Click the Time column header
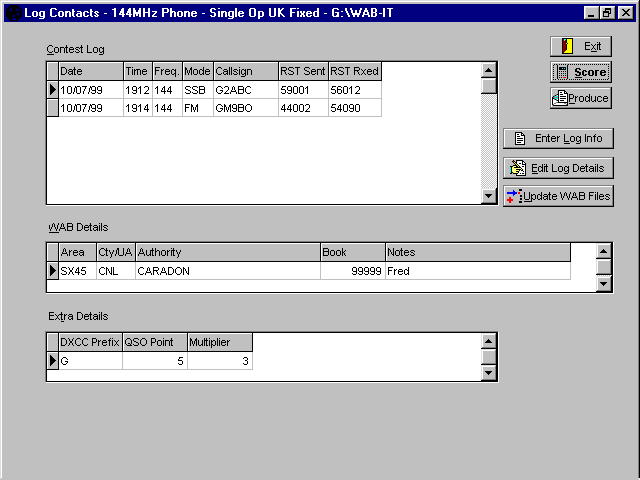The image size is (640, 480). 138,71
